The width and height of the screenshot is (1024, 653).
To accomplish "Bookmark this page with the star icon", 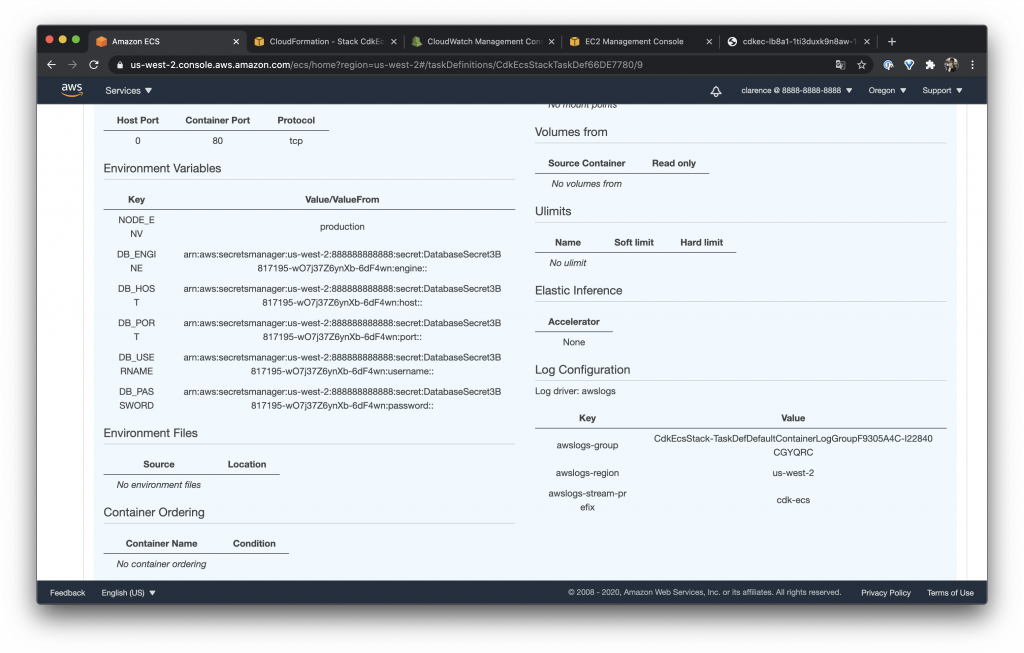I will [861, 65].
